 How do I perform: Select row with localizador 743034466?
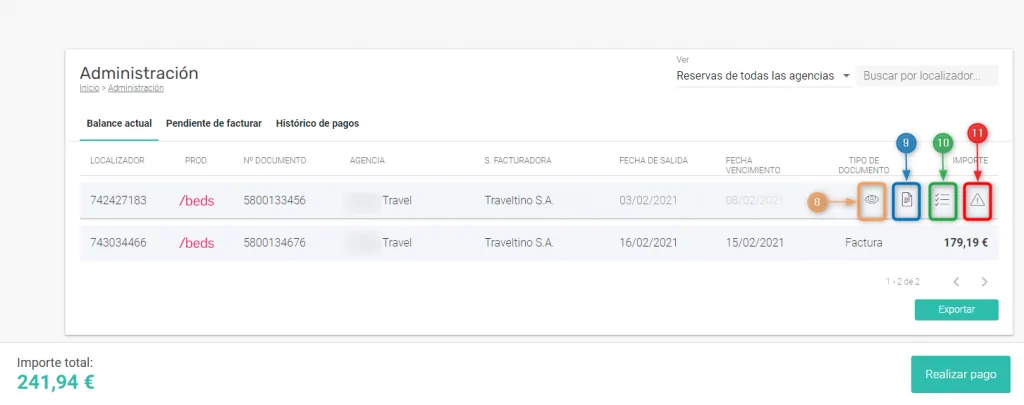click(x=118, y=243)
